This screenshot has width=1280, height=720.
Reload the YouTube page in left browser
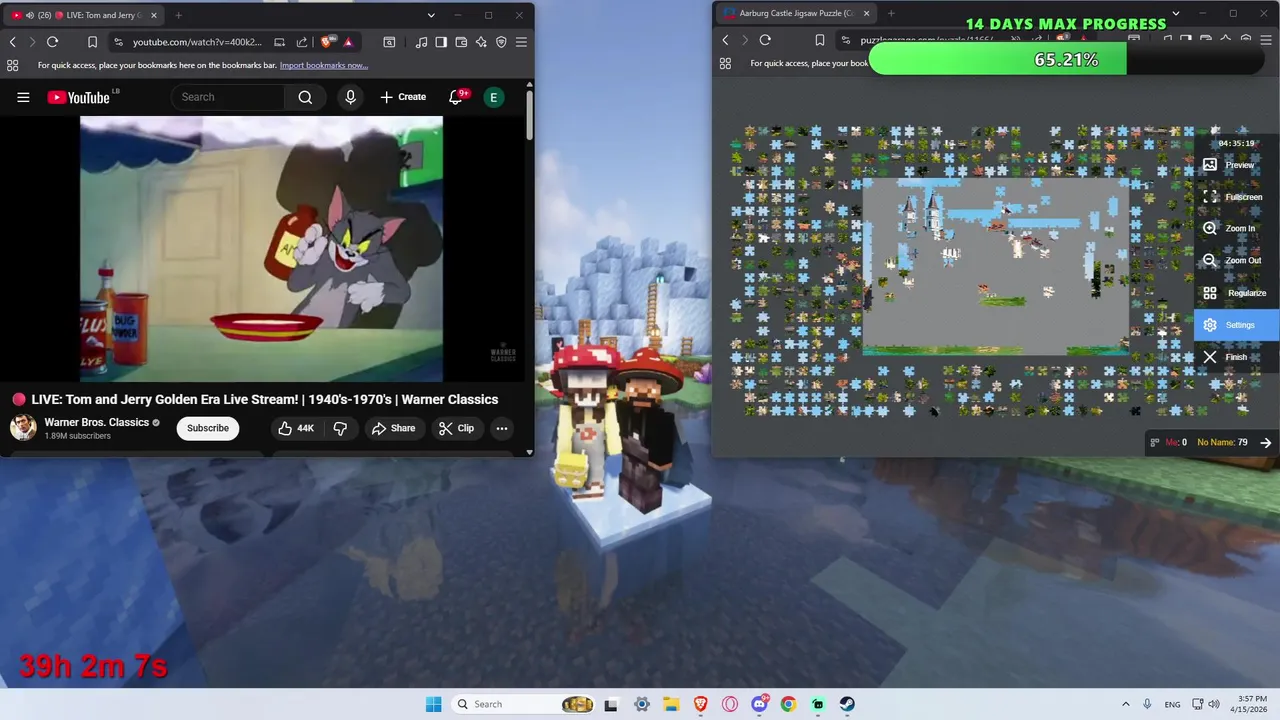pyautogui.click(x=52, y=42)
